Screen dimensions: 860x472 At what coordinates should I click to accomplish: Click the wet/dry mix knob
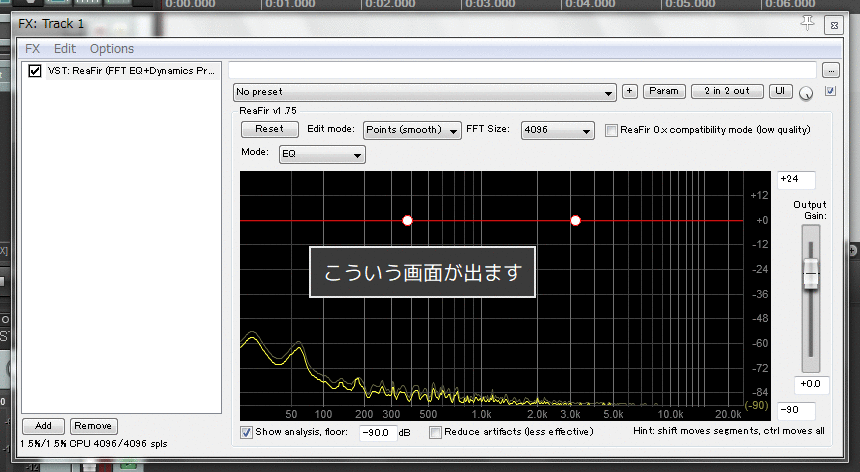point(806,93)
